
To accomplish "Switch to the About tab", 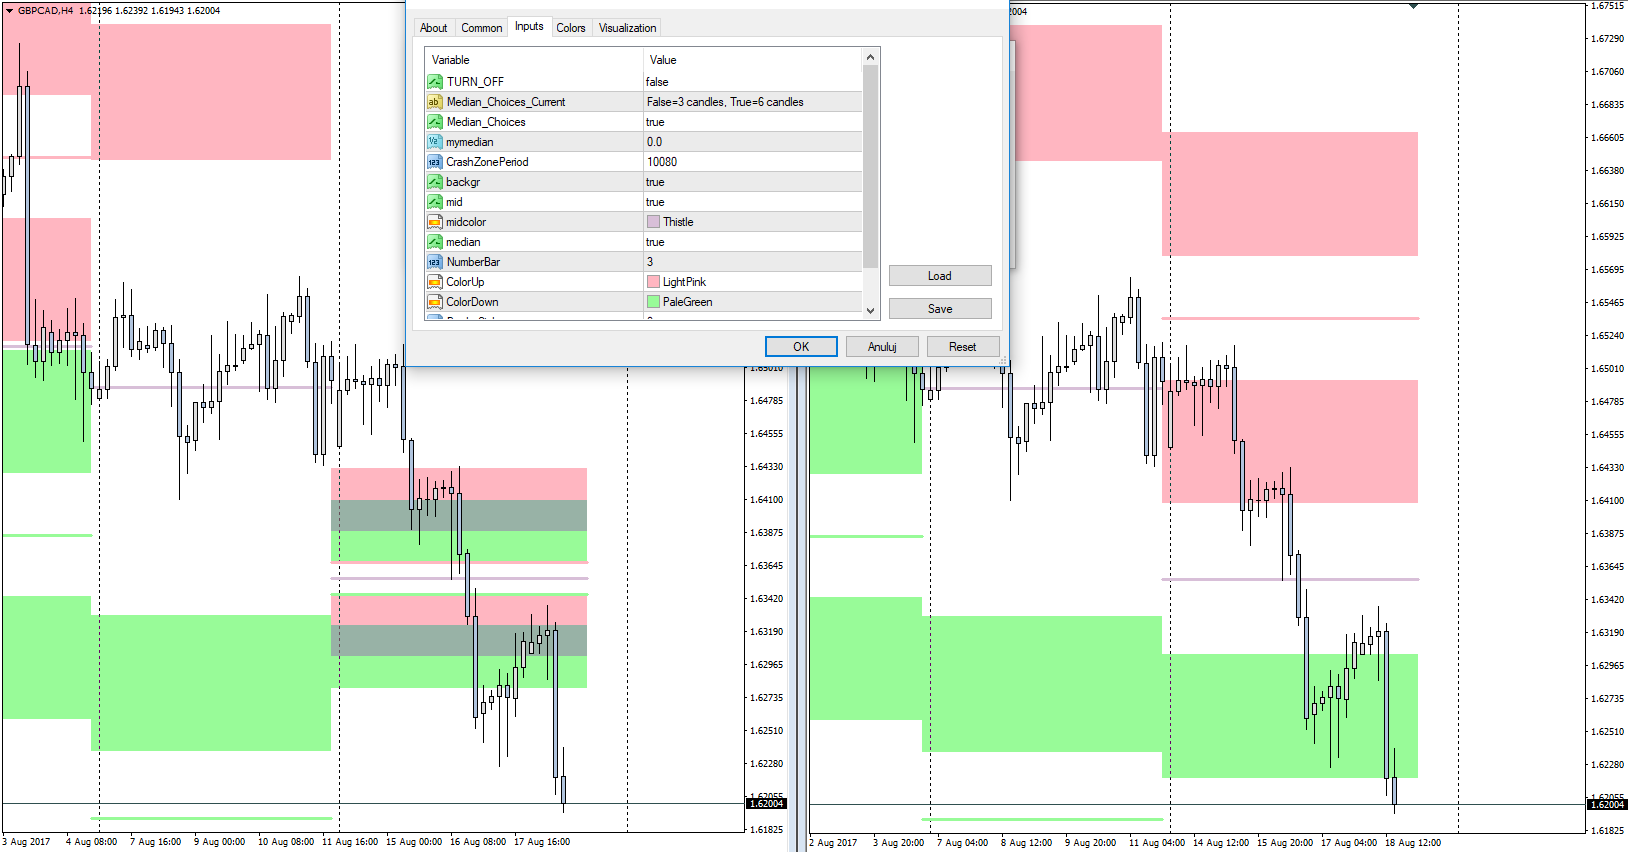I will coord(433,28).
